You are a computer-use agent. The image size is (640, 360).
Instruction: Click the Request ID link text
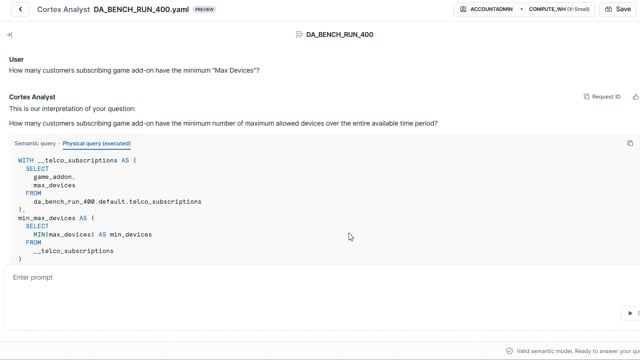(606, 97)
